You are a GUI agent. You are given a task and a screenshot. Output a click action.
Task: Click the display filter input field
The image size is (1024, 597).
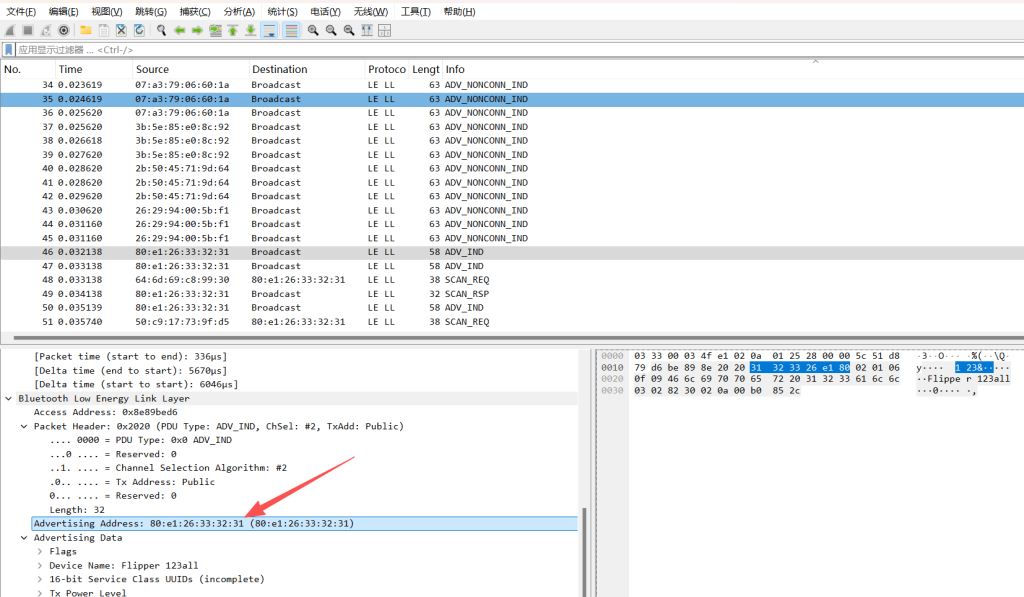(x=400, y=49)
